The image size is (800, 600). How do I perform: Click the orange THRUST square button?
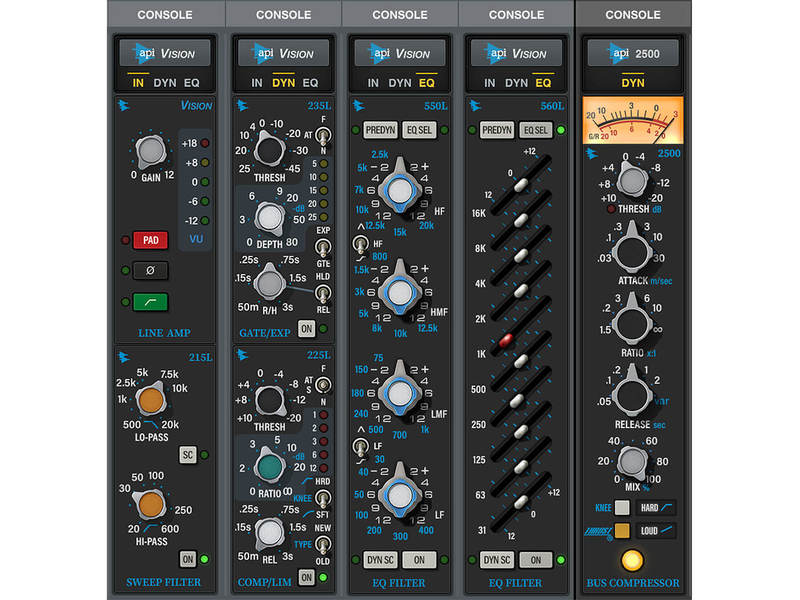click(x=622, y=530)
